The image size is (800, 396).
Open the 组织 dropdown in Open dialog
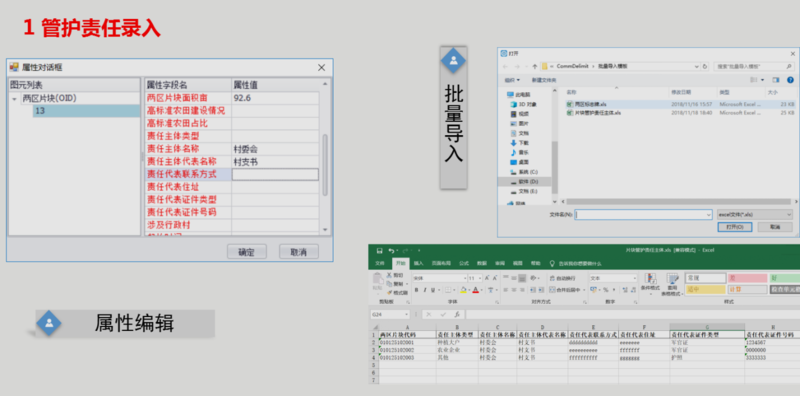[512, 80]
